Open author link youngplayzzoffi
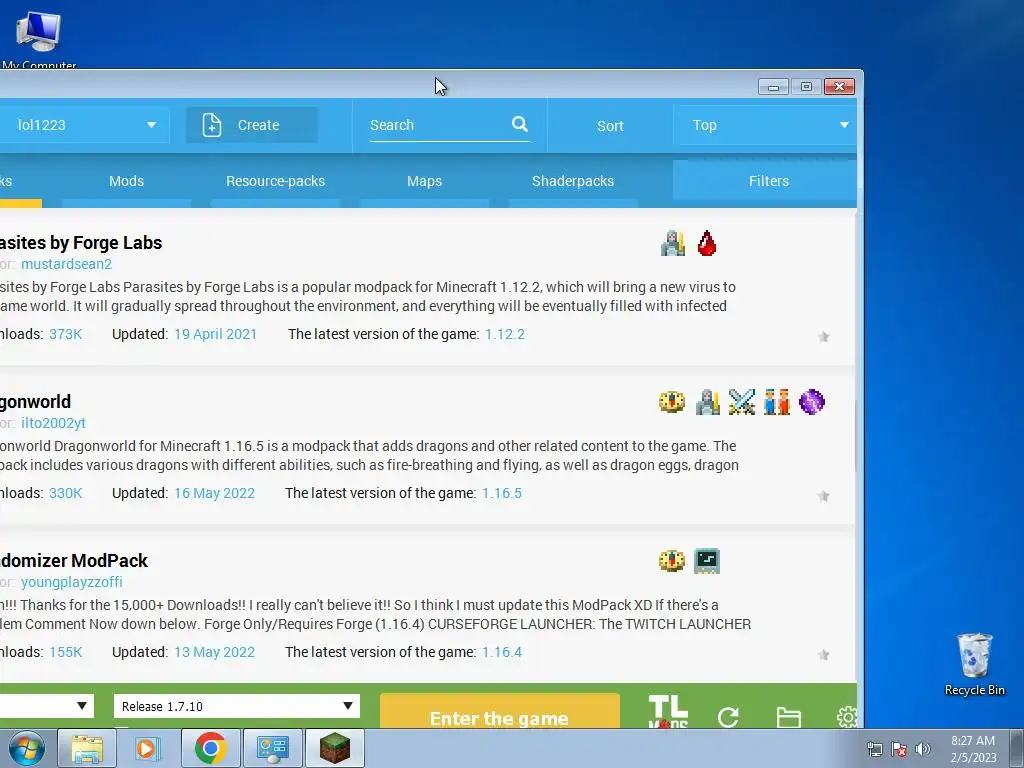 tap(71, 582)
